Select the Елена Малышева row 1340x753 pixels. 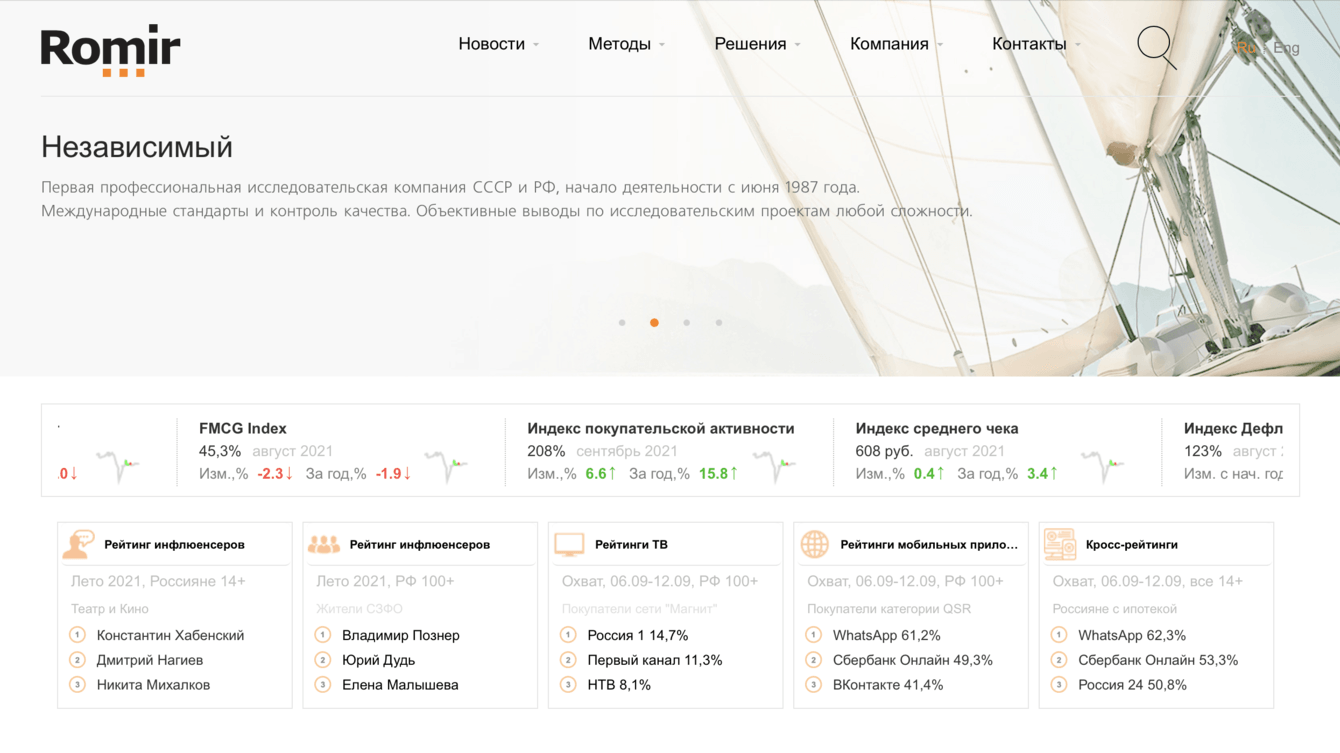[400, 685]
